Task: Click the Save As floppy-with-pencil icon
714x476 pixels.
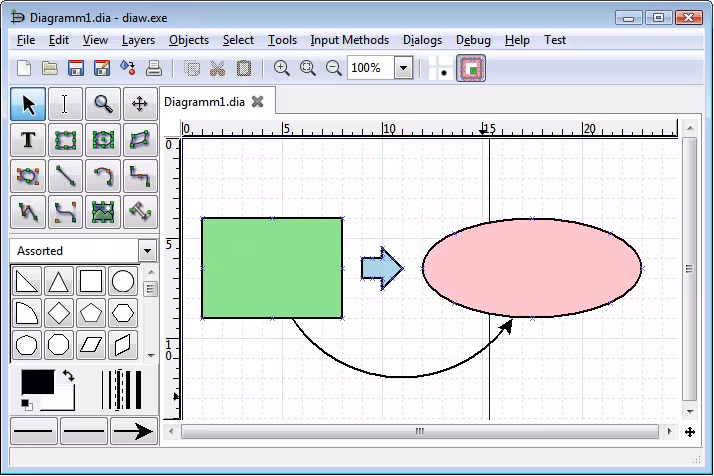Action: [x=102, y=68]
